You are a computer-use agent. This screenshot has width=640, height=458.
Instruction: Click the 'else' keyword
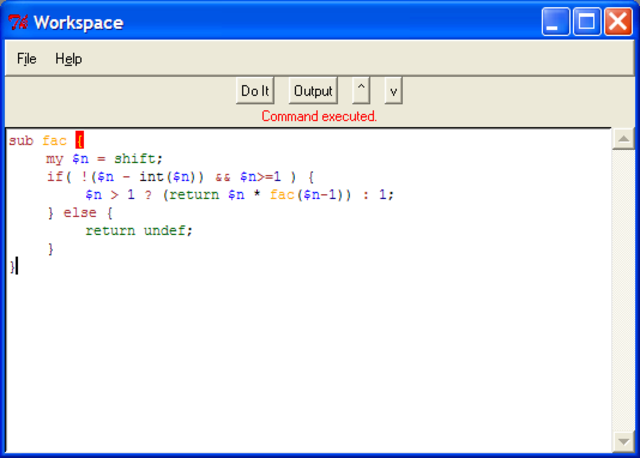pos(80,213)
